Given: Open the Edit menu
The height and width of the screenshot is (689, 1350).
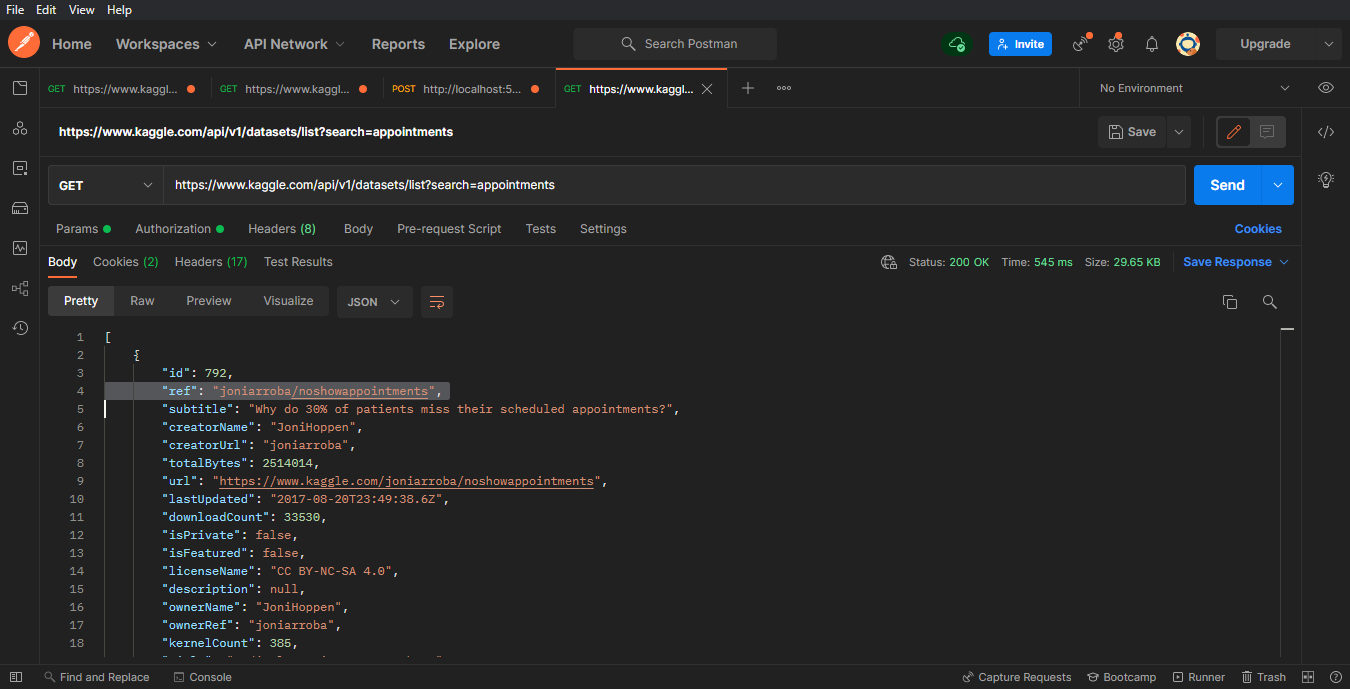Looking at the screenshot, I should (46, 10).
